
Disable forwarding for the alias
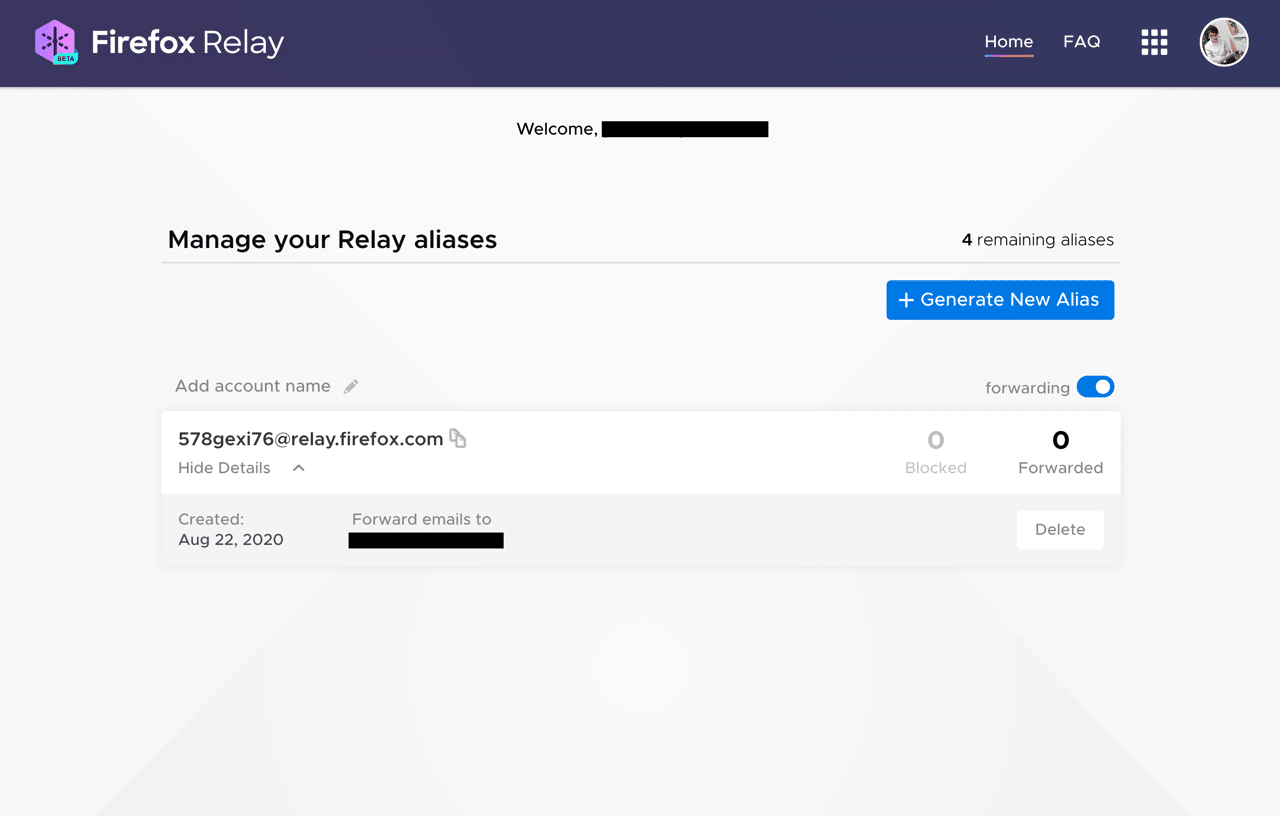click(1096, 386)
